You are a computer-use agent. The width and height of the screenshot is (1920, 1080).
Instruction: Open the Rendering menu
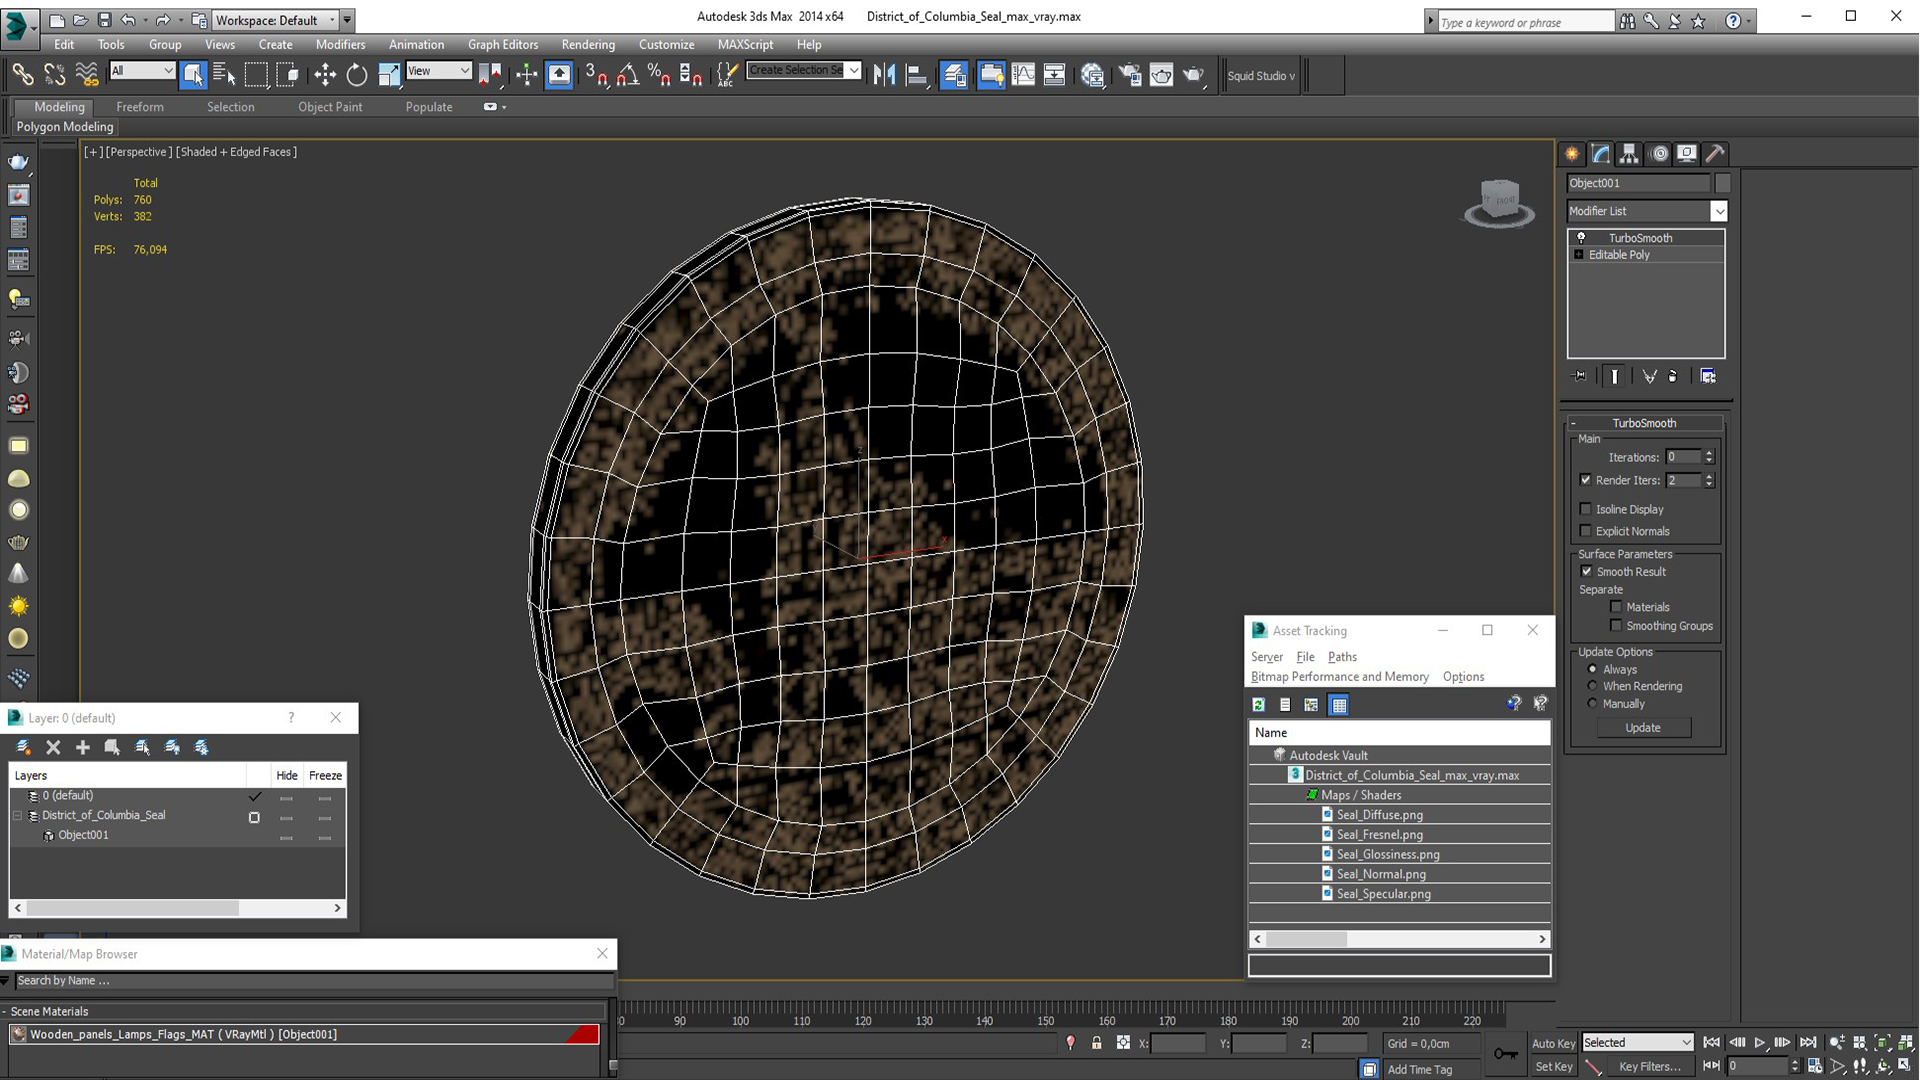(588, 45)
